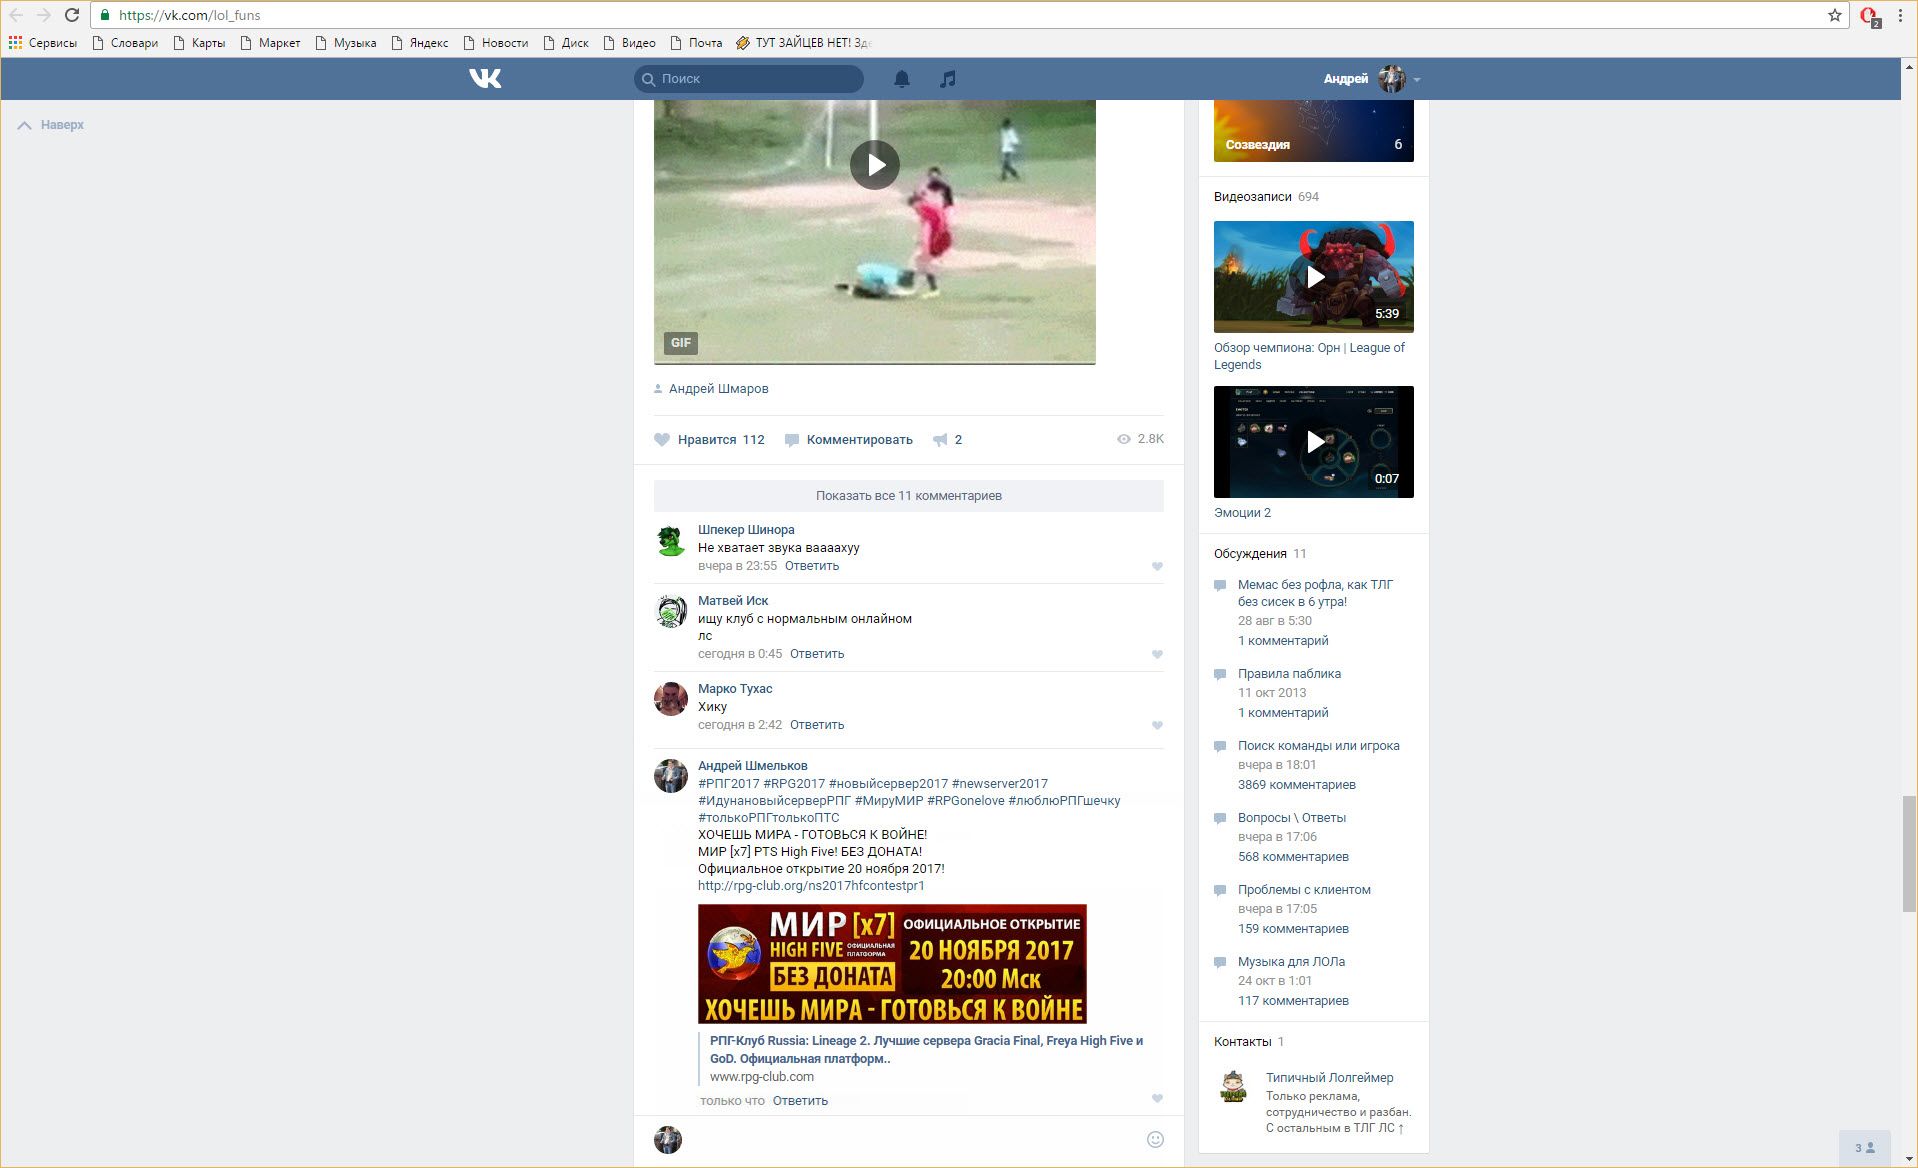
Task: Like the post via Нравится heart
Action: (662, 440)
